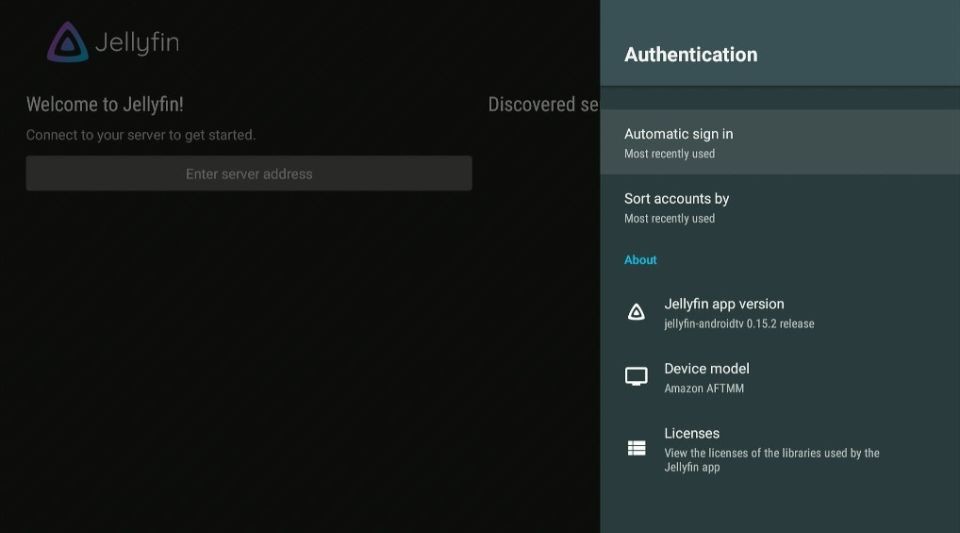Click the About section heading
The width and height of the screenshot is (960, 533).
[640, 259]
